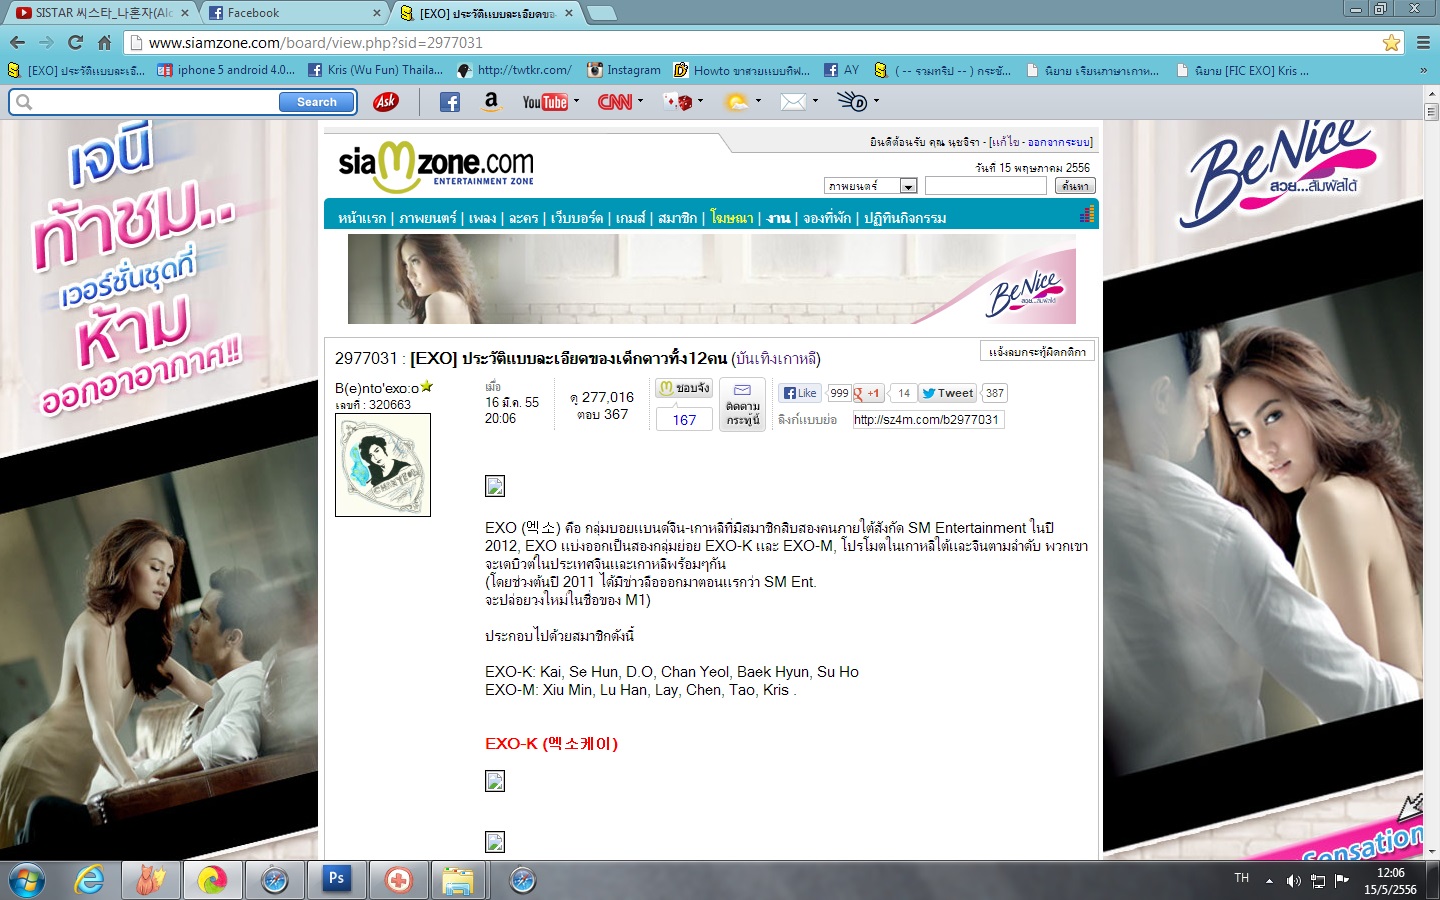Click the Tweet button

[x=947, y=393]
